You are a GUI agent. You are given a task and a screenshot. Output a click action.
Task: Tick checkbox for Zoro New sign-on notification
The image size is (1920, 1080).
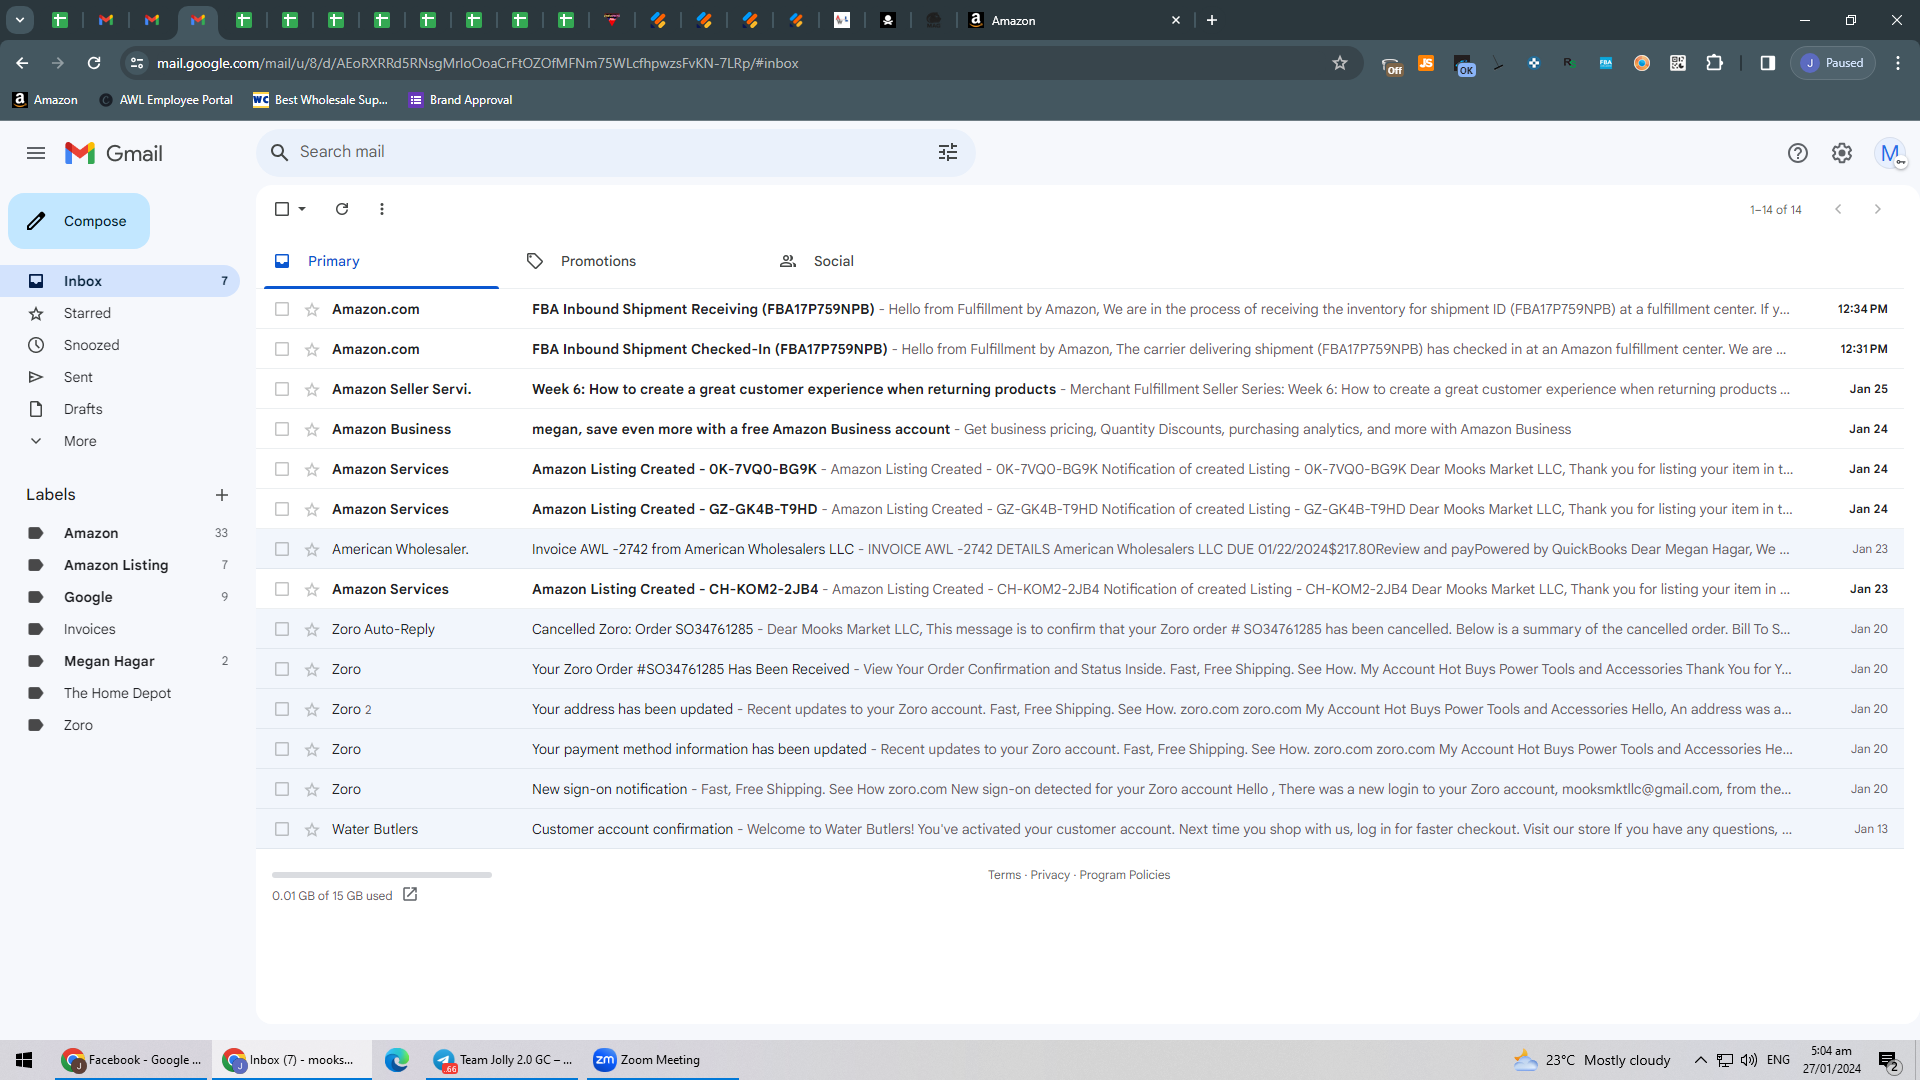pos(282,789)
